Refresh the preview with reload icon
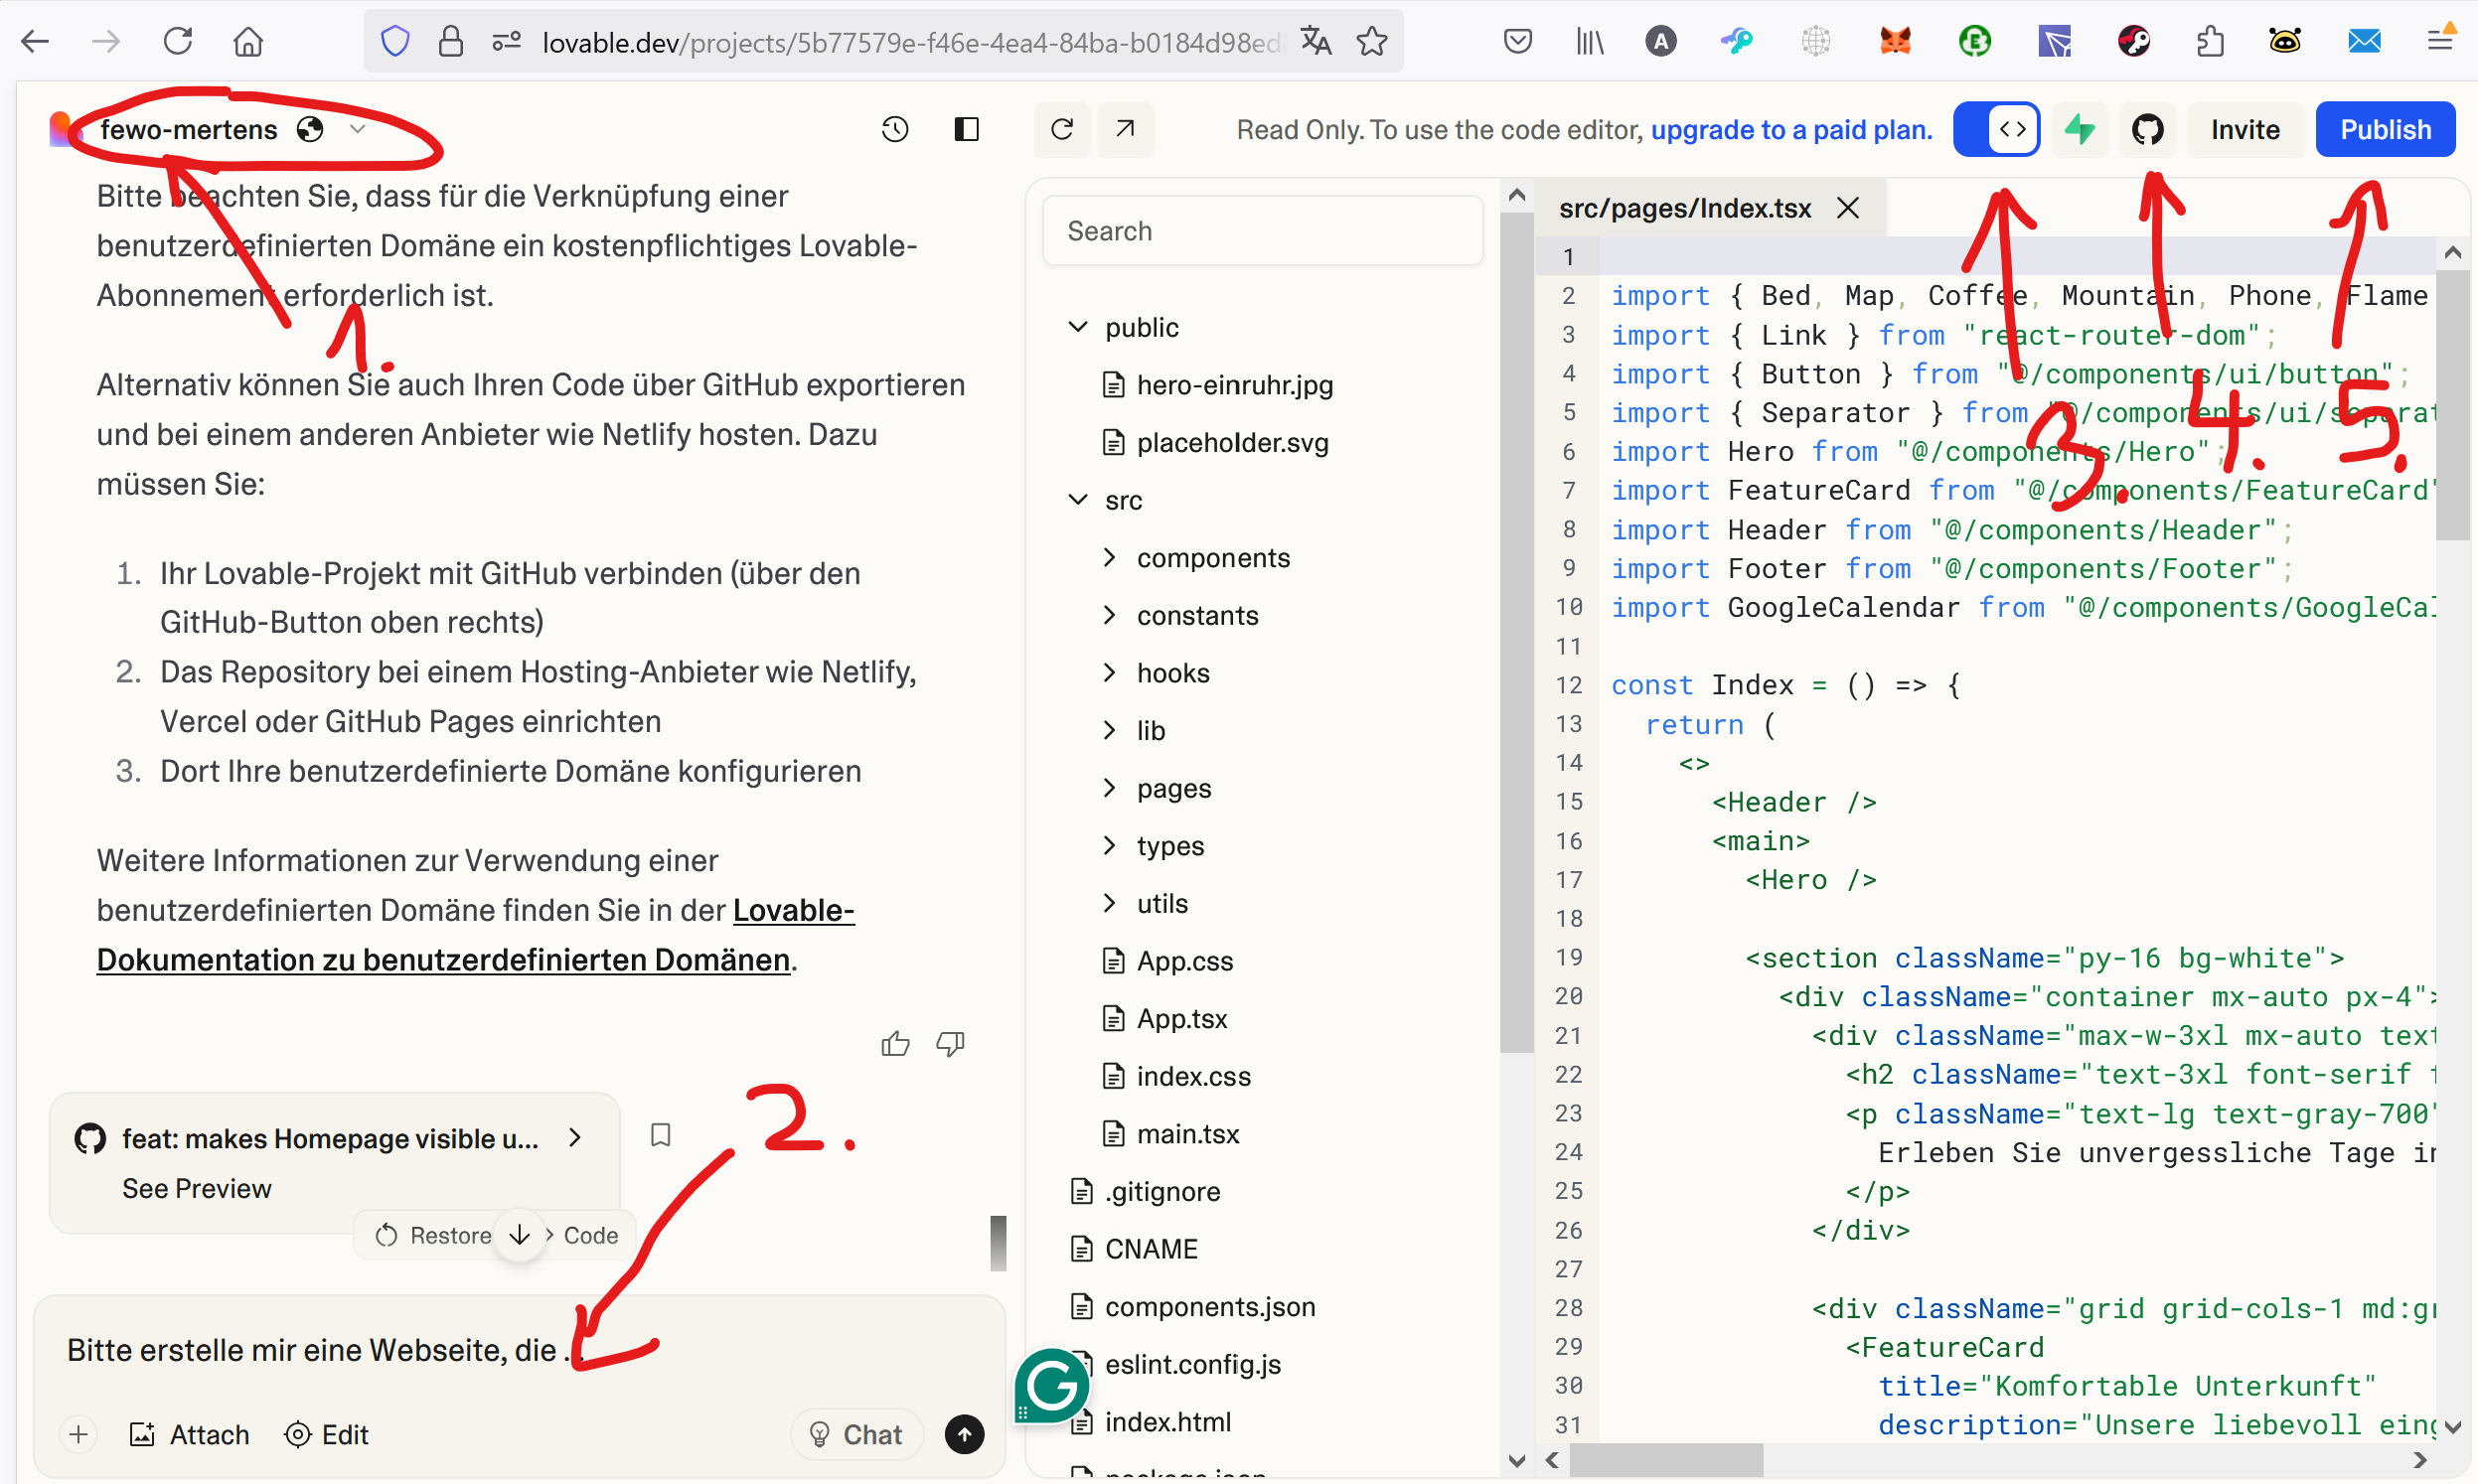The height and width of the screenshot is (1484, 2478). tap(1062, 129)
